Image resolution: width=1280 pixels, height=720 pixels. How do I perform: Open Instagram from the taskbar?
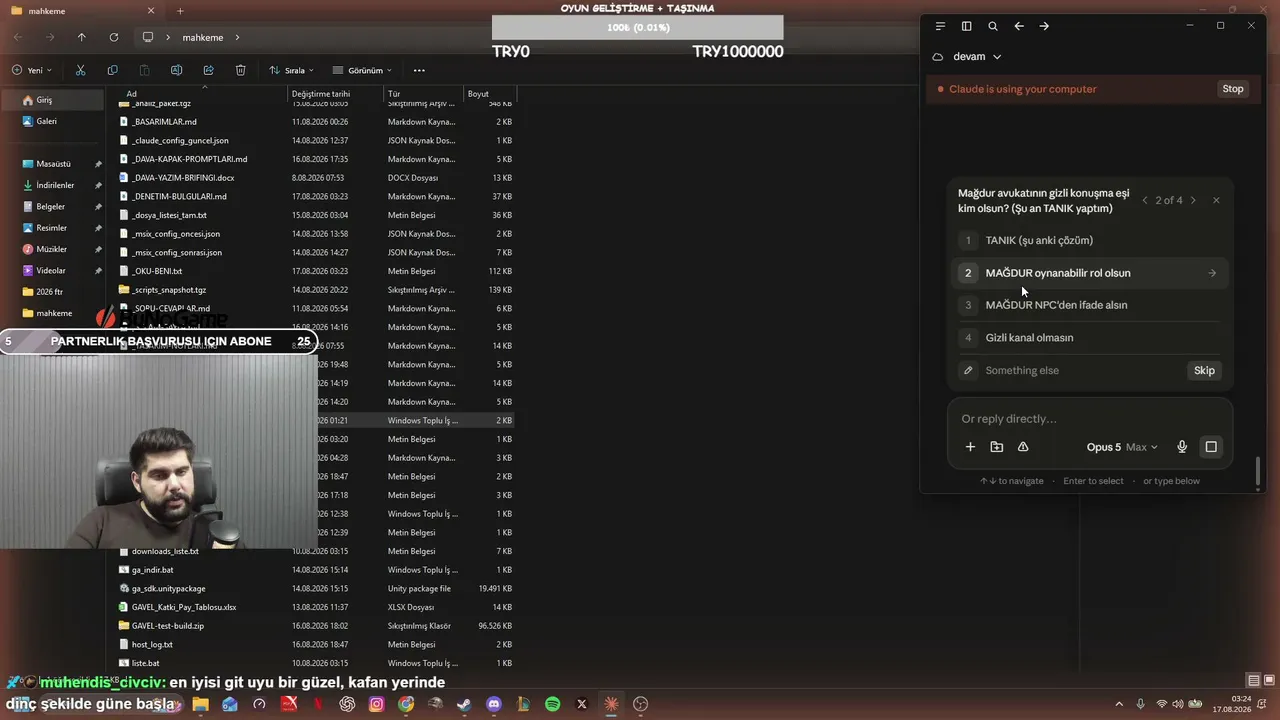coord(376,704)
